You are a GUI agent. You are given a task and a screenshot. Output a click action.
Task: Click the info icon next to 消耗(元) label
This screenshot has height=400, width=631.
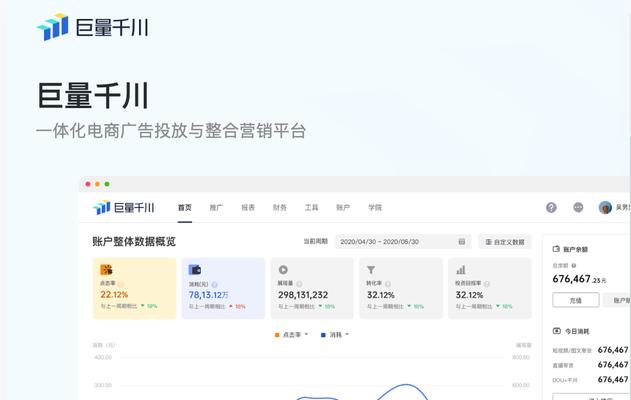pyautogui.click(x=214, y=285)
